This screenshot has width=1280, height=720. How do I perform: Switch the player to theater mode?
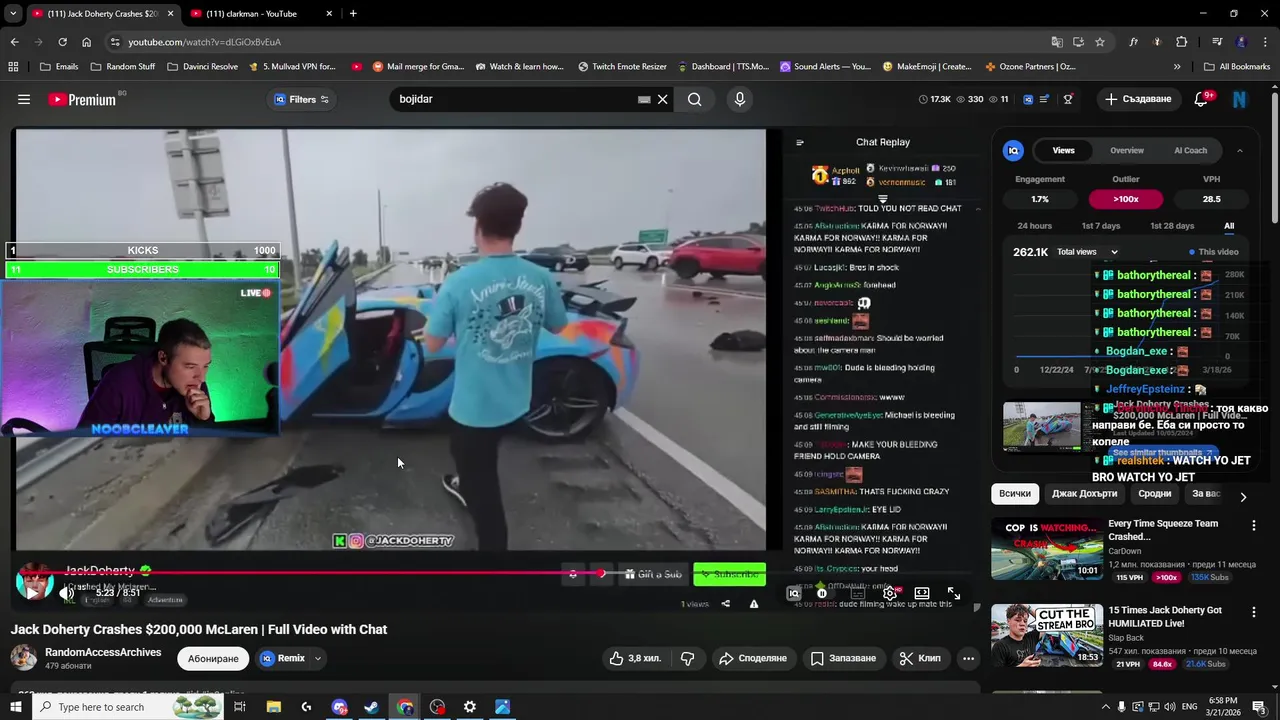pos(922,593)
